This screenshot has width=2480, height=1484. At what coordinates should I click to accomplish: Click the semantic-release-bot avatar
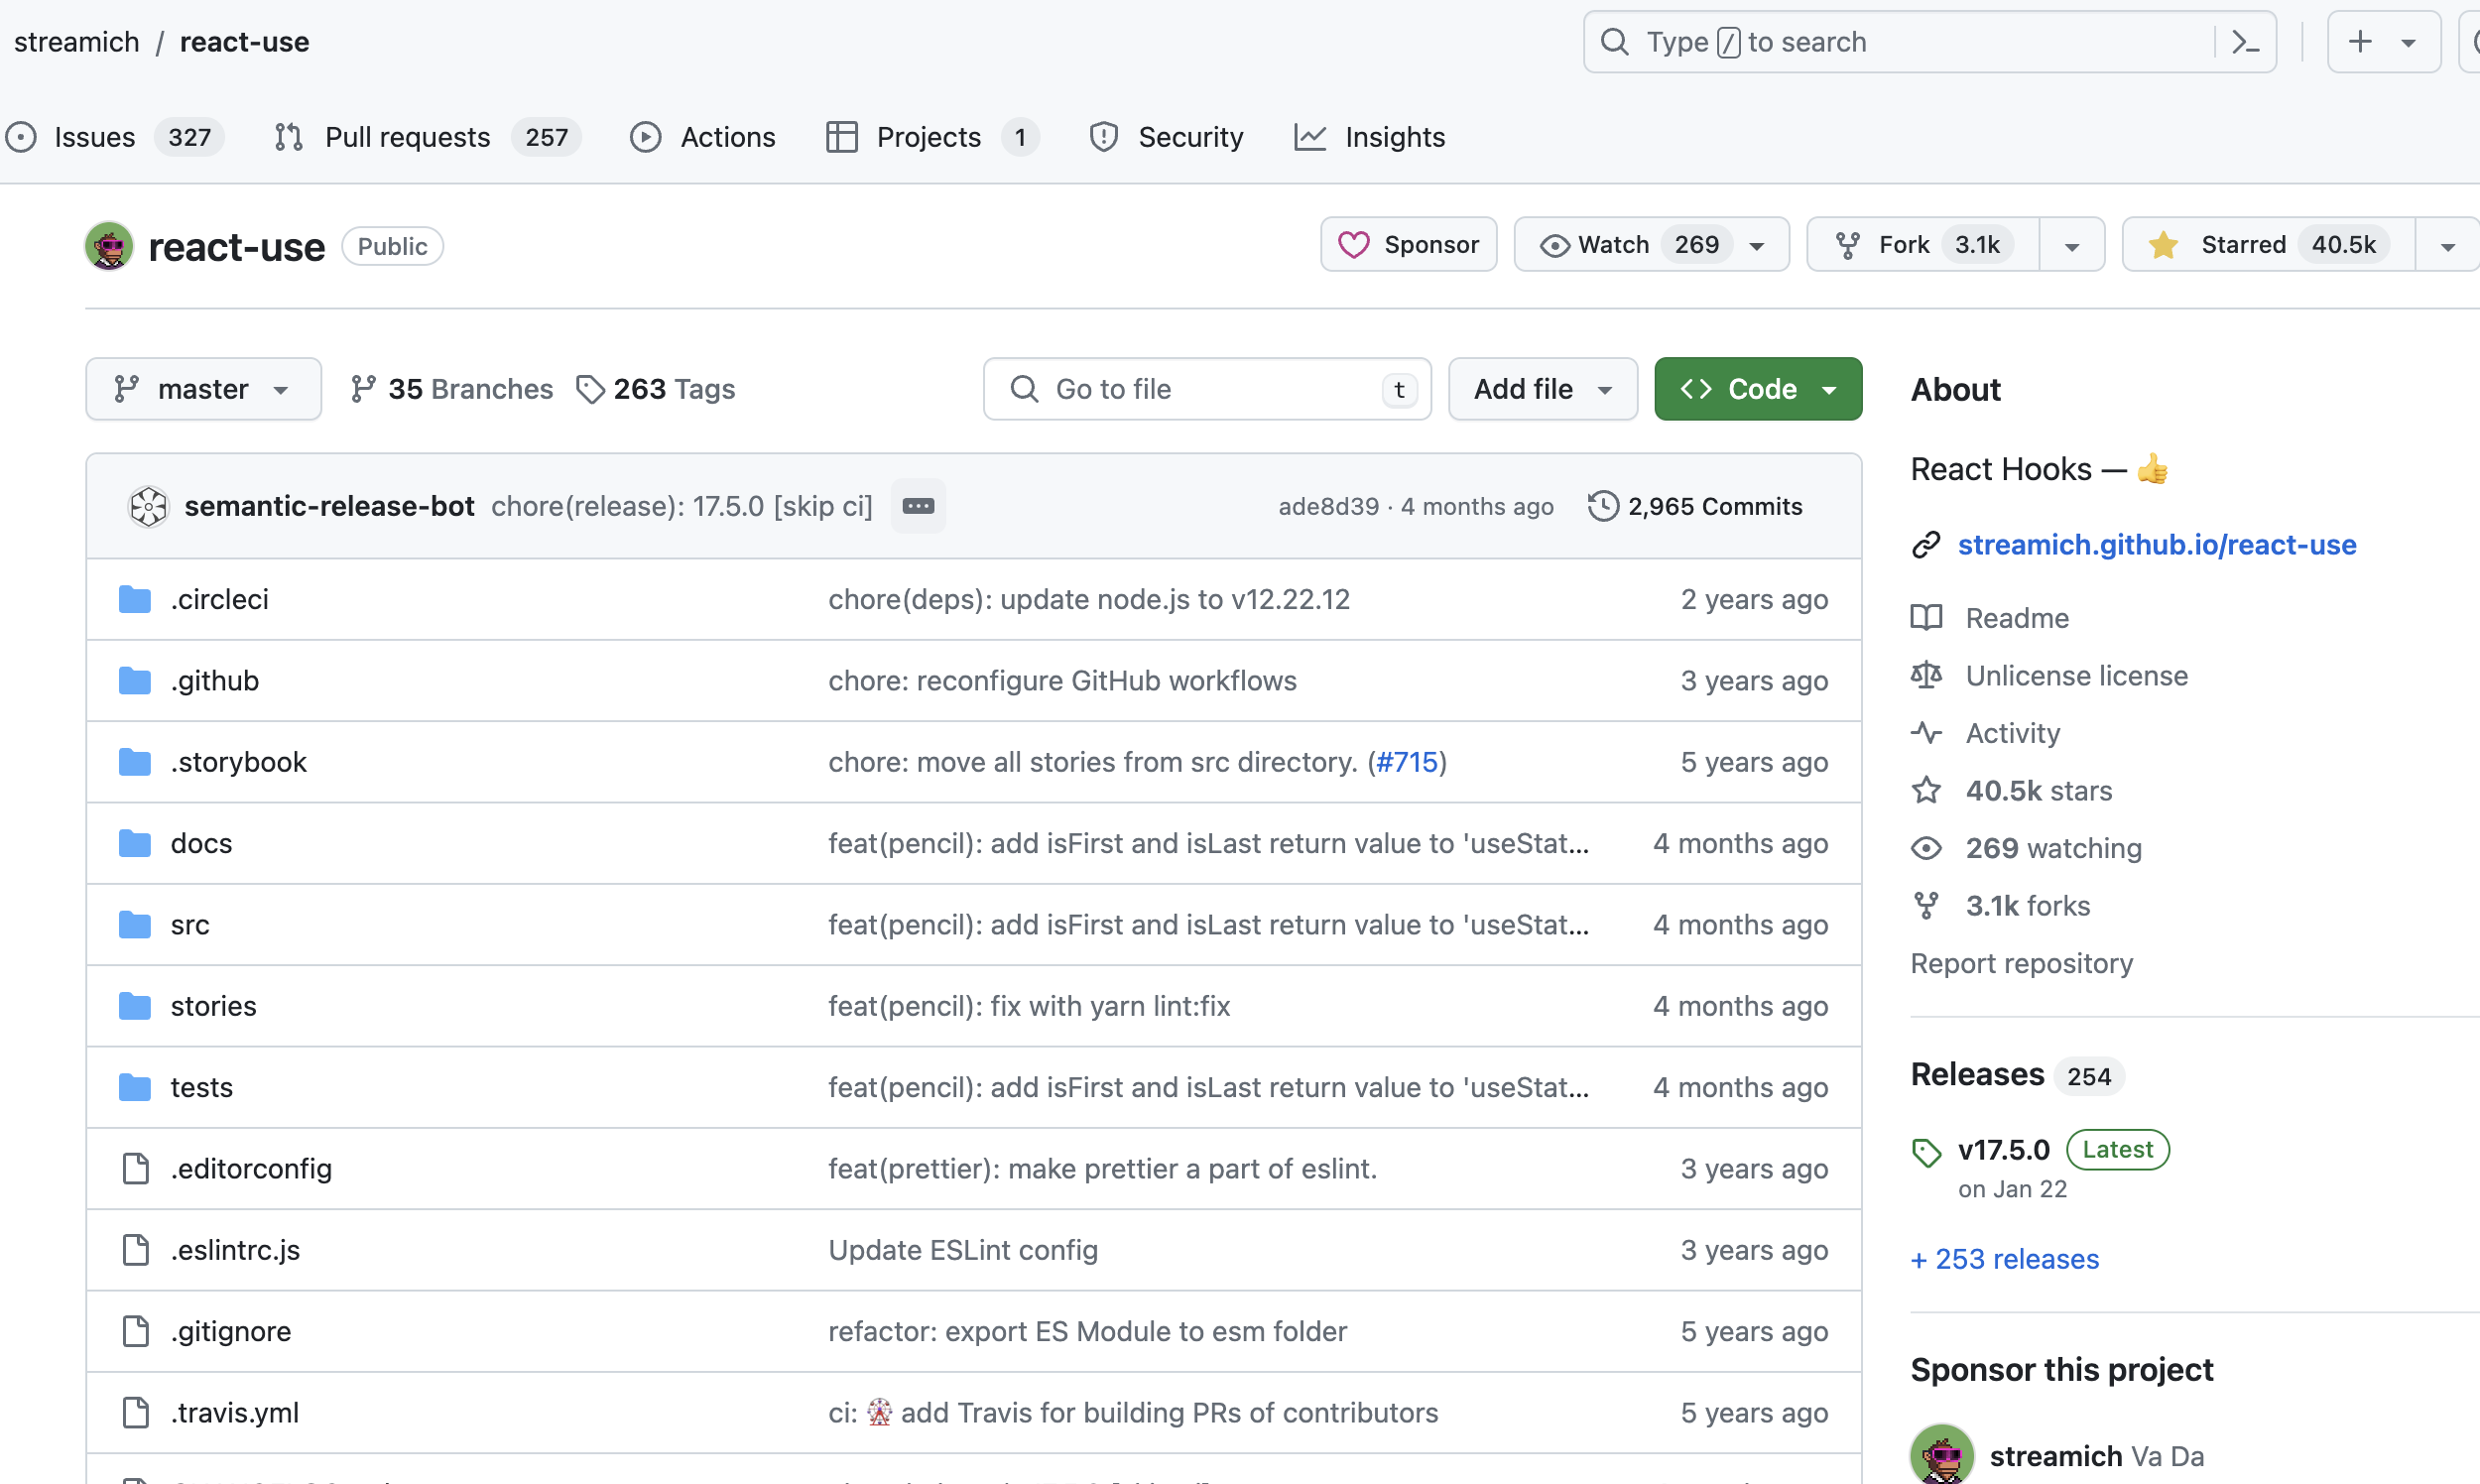pos(148,506)
